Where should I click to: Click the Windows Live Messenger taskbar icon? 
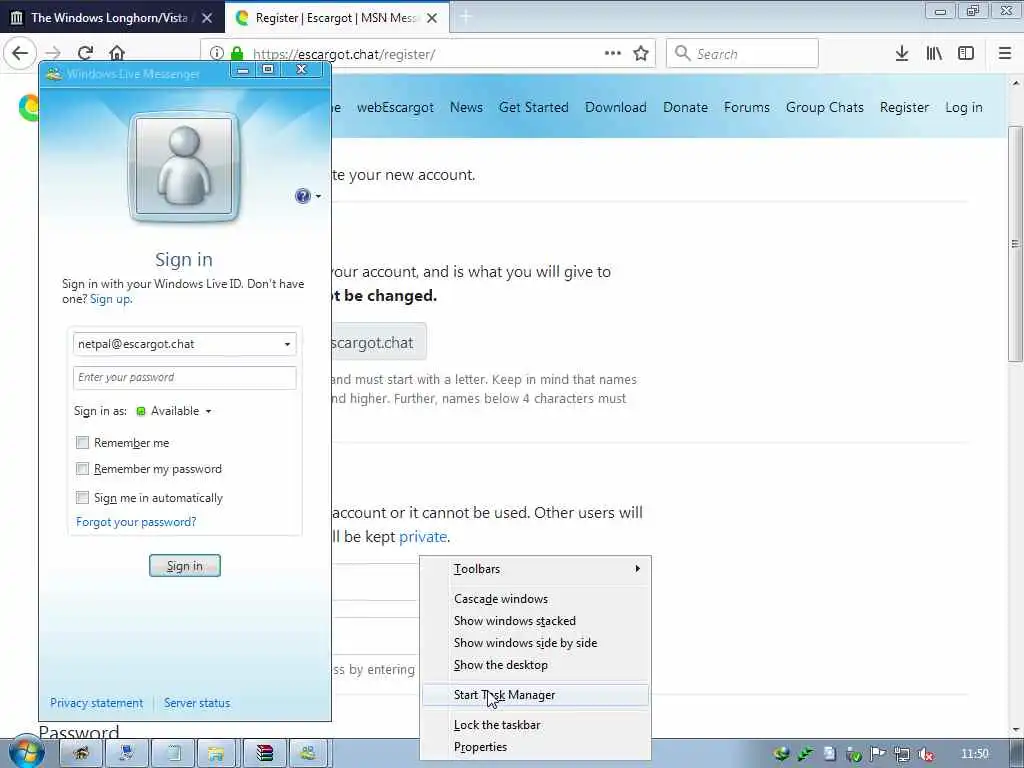coord(308,753)
